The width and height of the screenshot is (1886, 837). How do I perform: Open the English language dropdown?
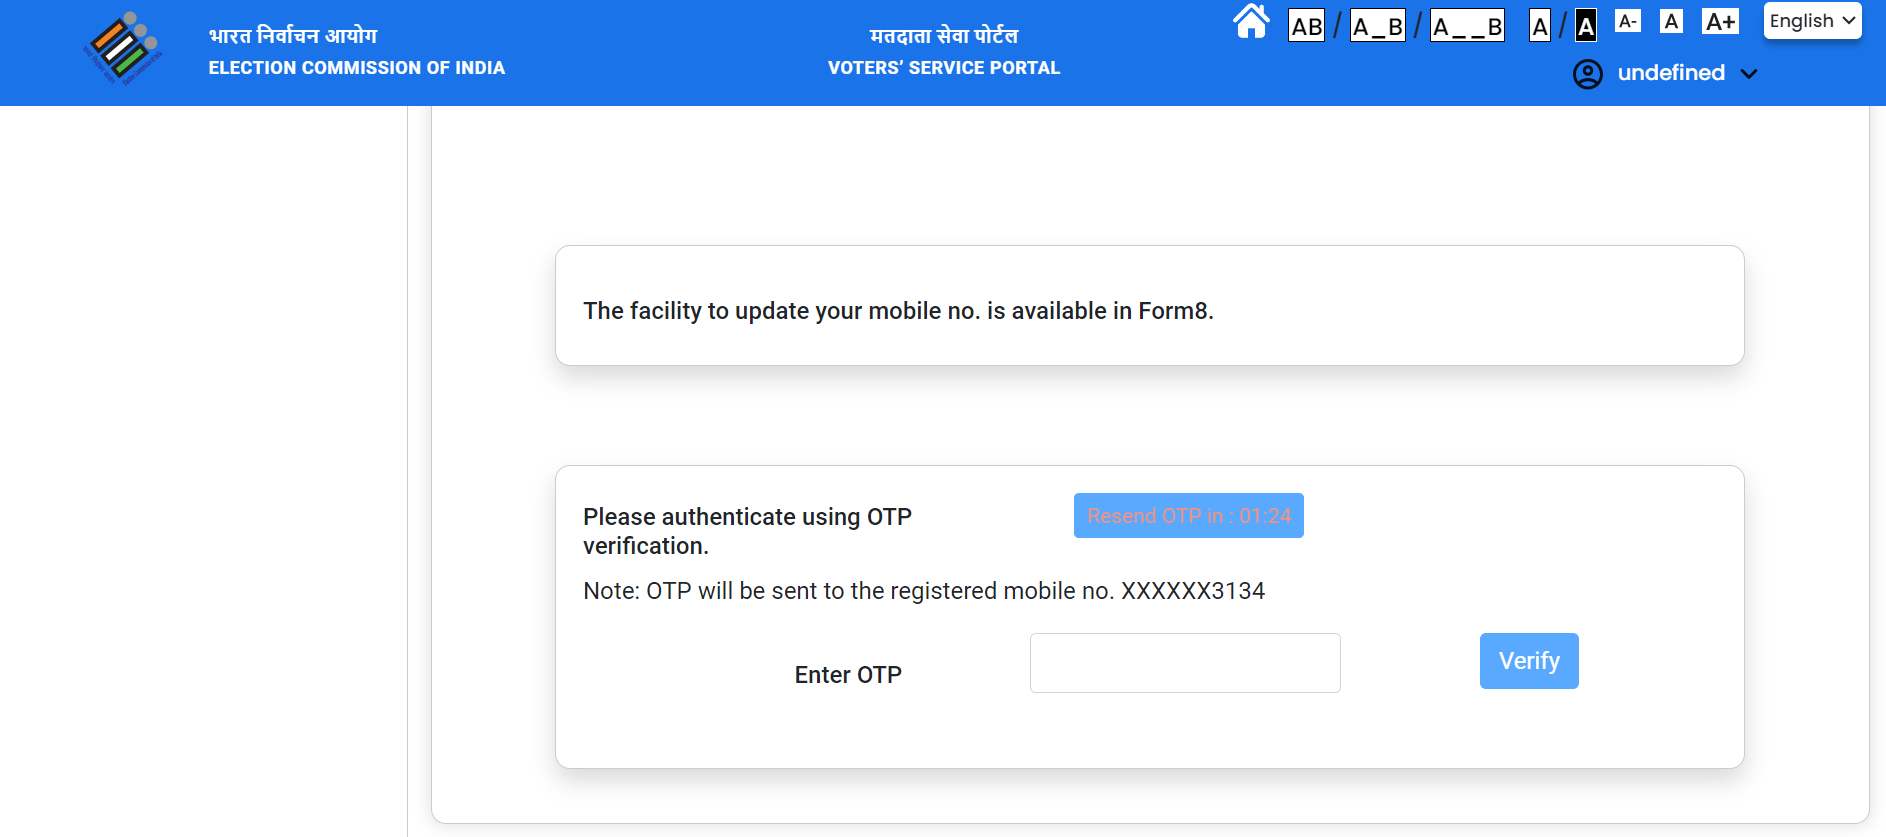(1812, 21)
